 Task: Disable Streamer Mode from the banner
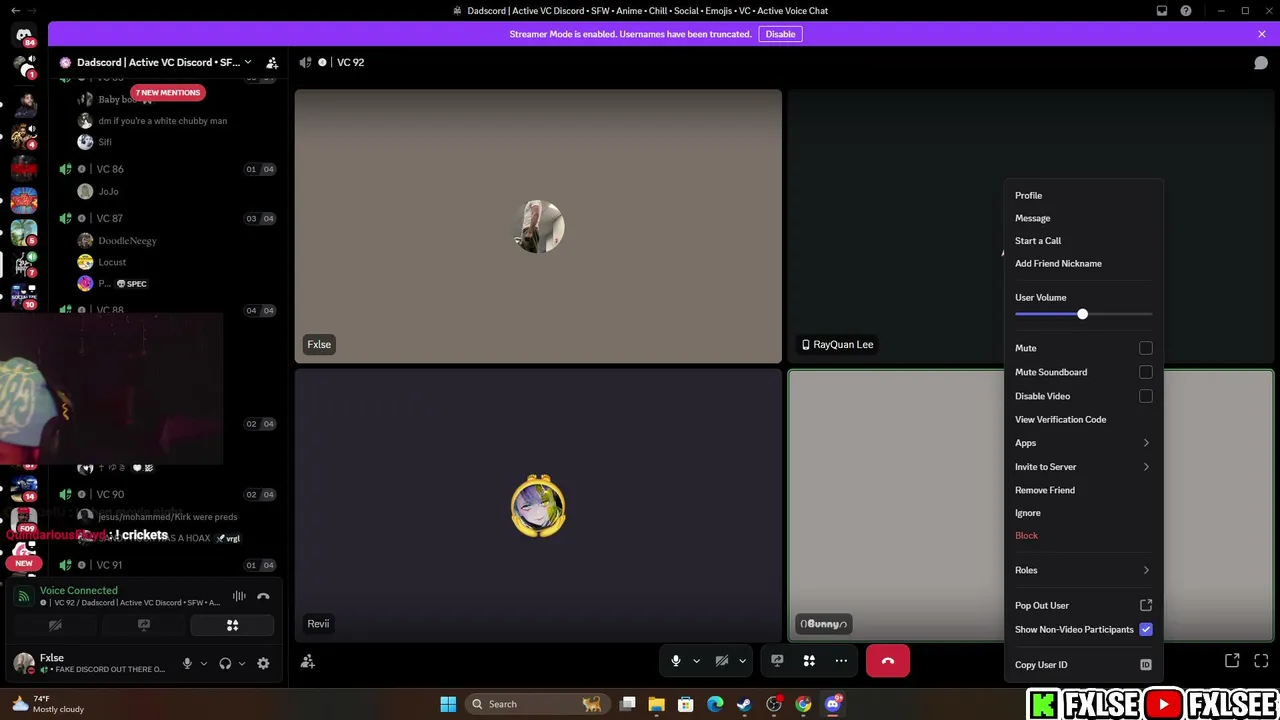point(780,34)
